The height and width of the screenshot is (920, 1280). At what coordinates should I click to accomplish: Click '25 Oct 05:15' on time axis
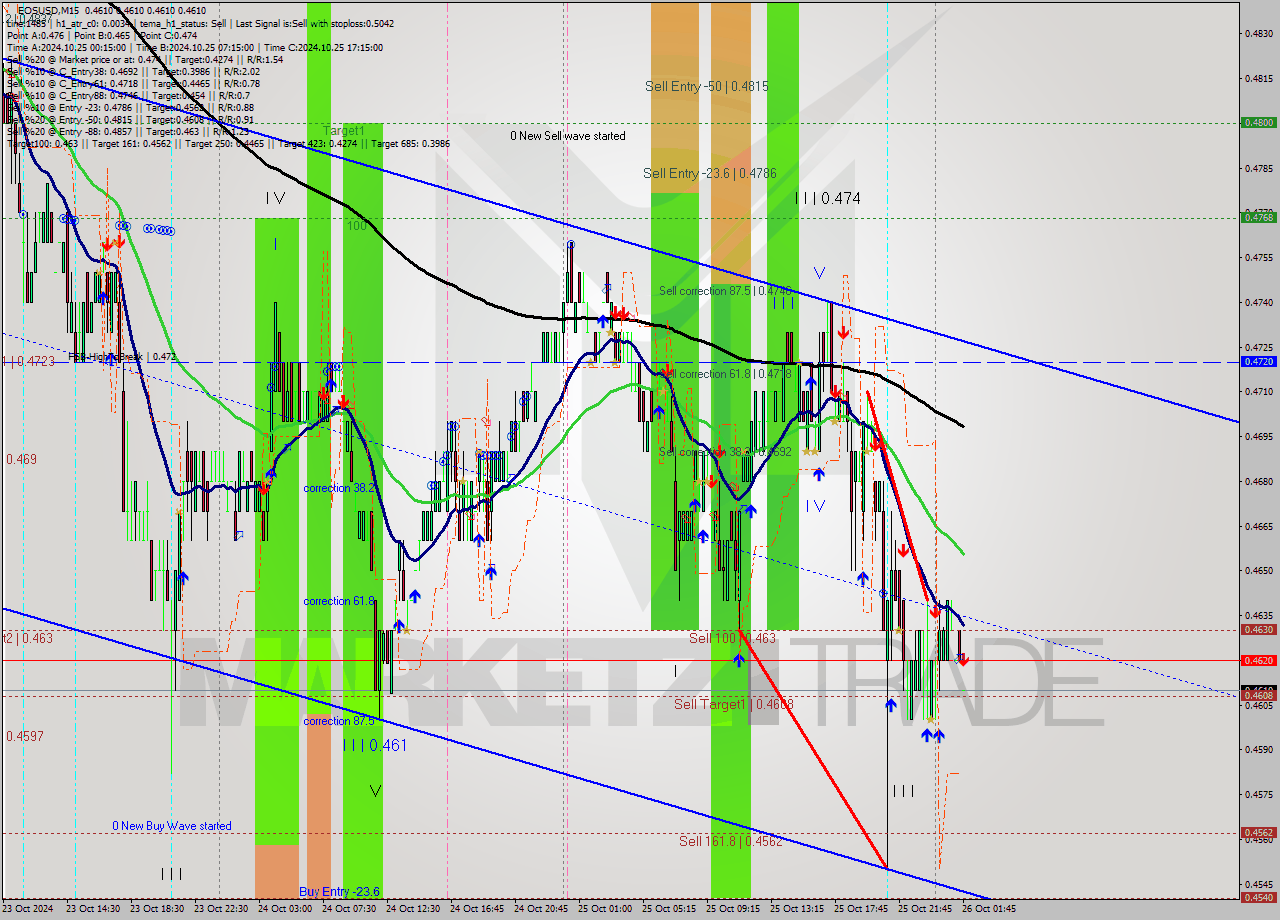669,909
